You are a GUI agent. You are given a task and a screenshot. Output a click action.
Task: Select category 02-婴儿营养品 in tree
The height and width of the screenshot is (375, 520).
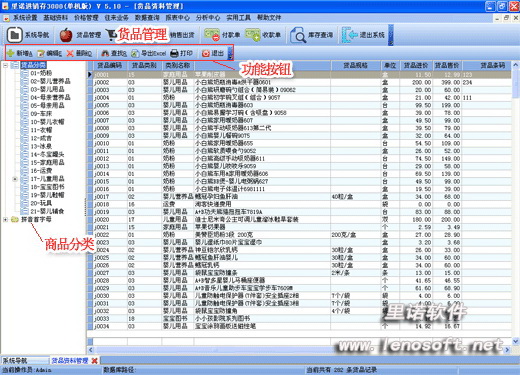pyautogui.click(x=50, y=81)
